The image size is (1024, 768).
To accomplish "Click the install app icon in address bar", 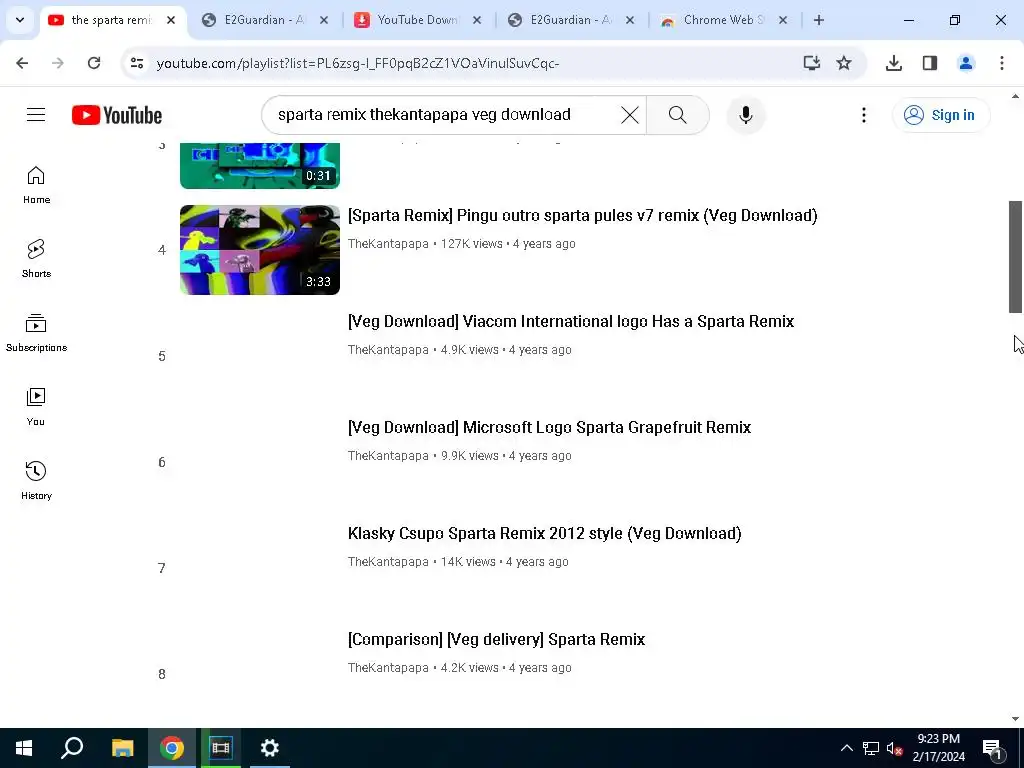I will [812, 63].
